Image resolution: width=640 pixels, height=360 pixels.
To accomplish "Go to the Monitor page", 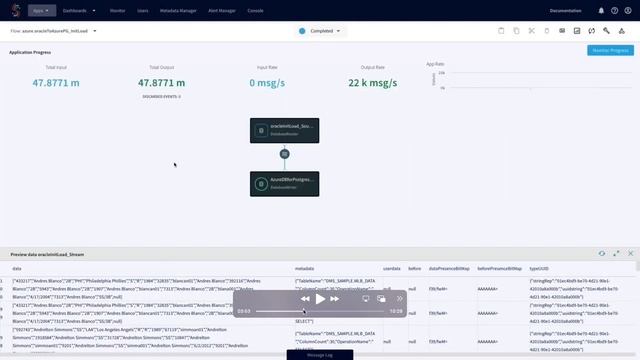I will tap(118, 11).
